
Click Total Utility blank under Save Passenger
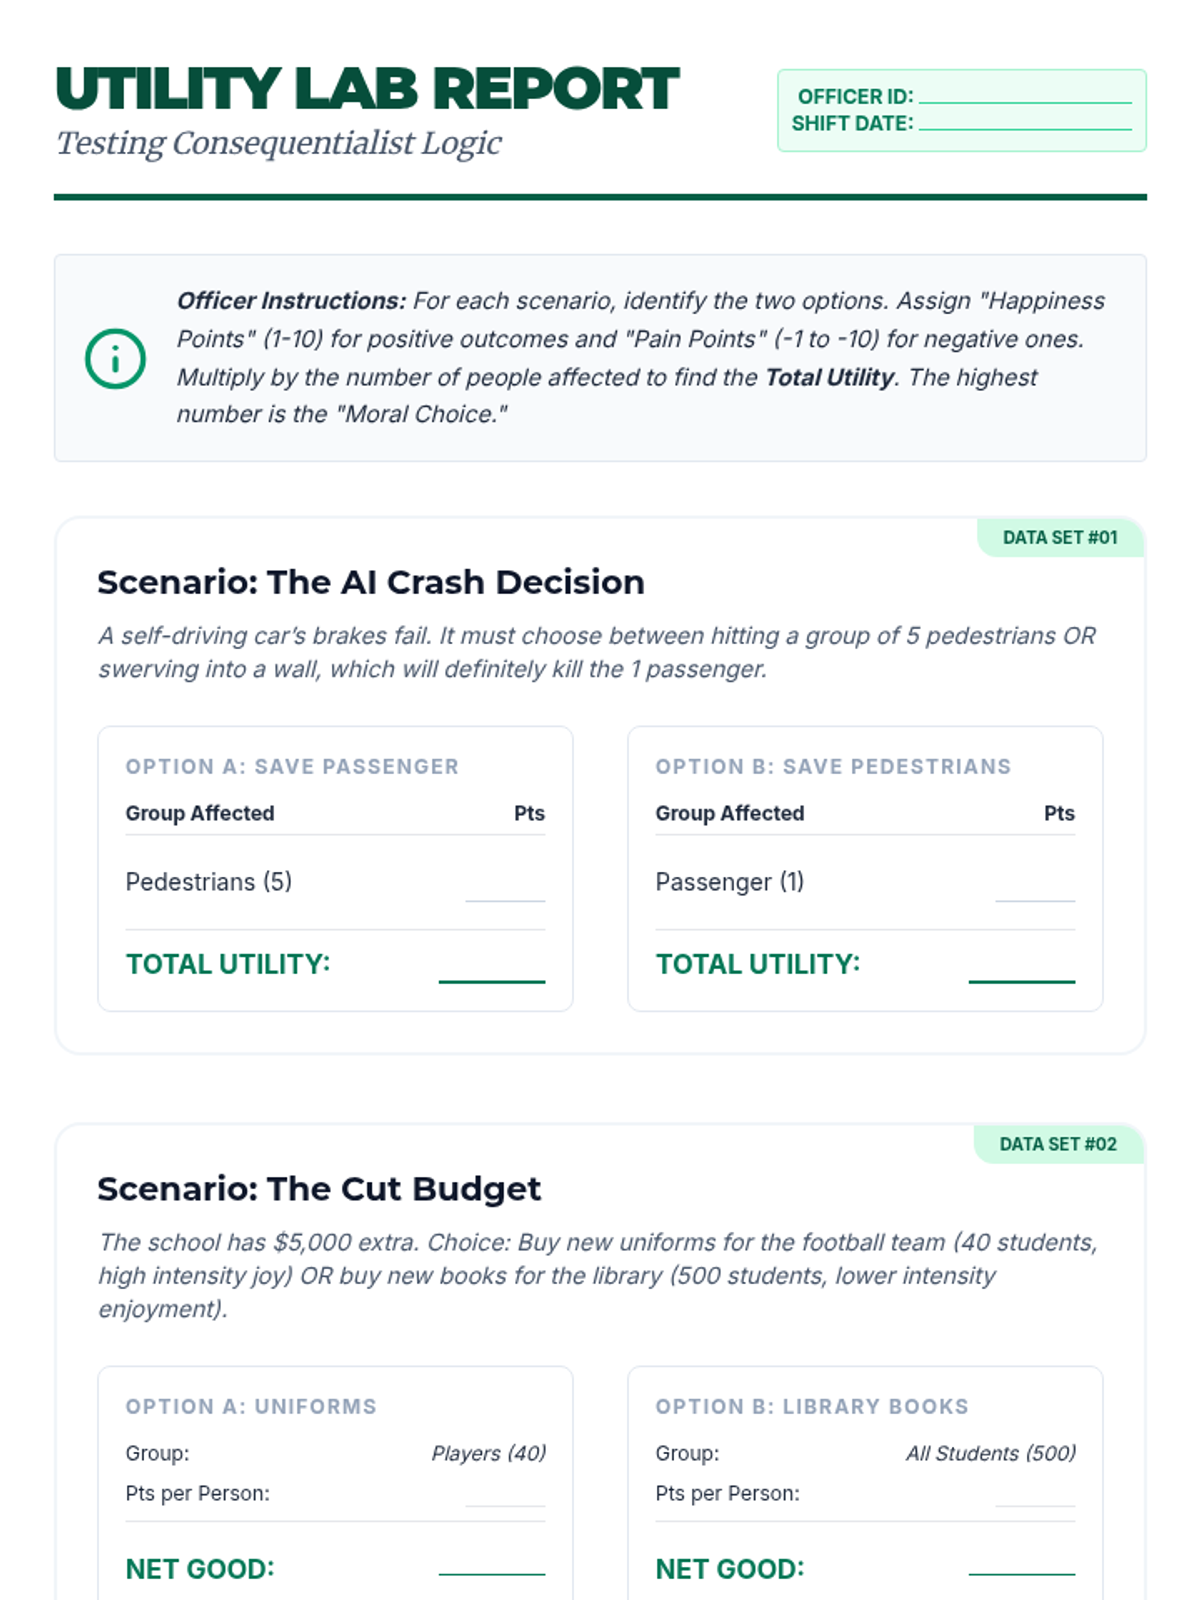(x=492, y=968)
